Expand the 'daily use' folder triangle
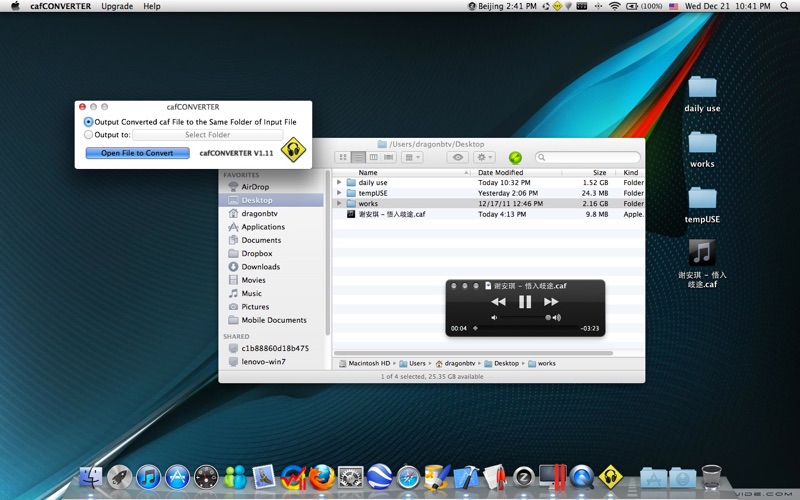Viewport: 800px width, 500px height. click(x=339, y=182)
